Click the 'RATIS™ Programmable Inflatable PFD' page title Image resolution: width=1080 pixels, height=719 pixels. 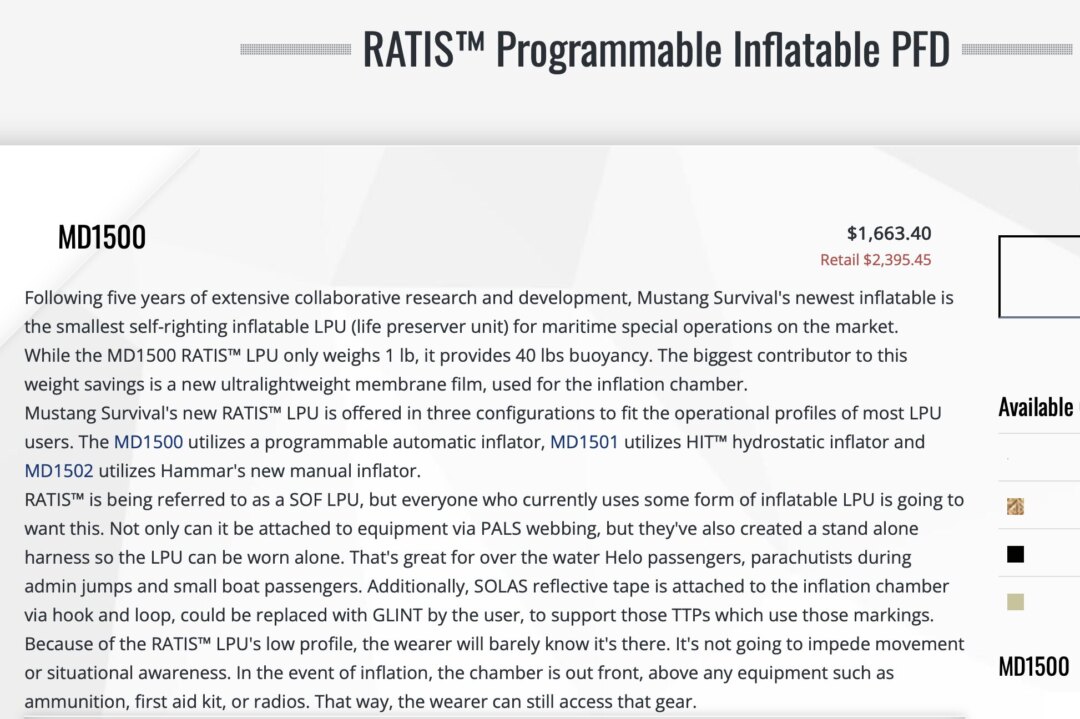[656, 50]
